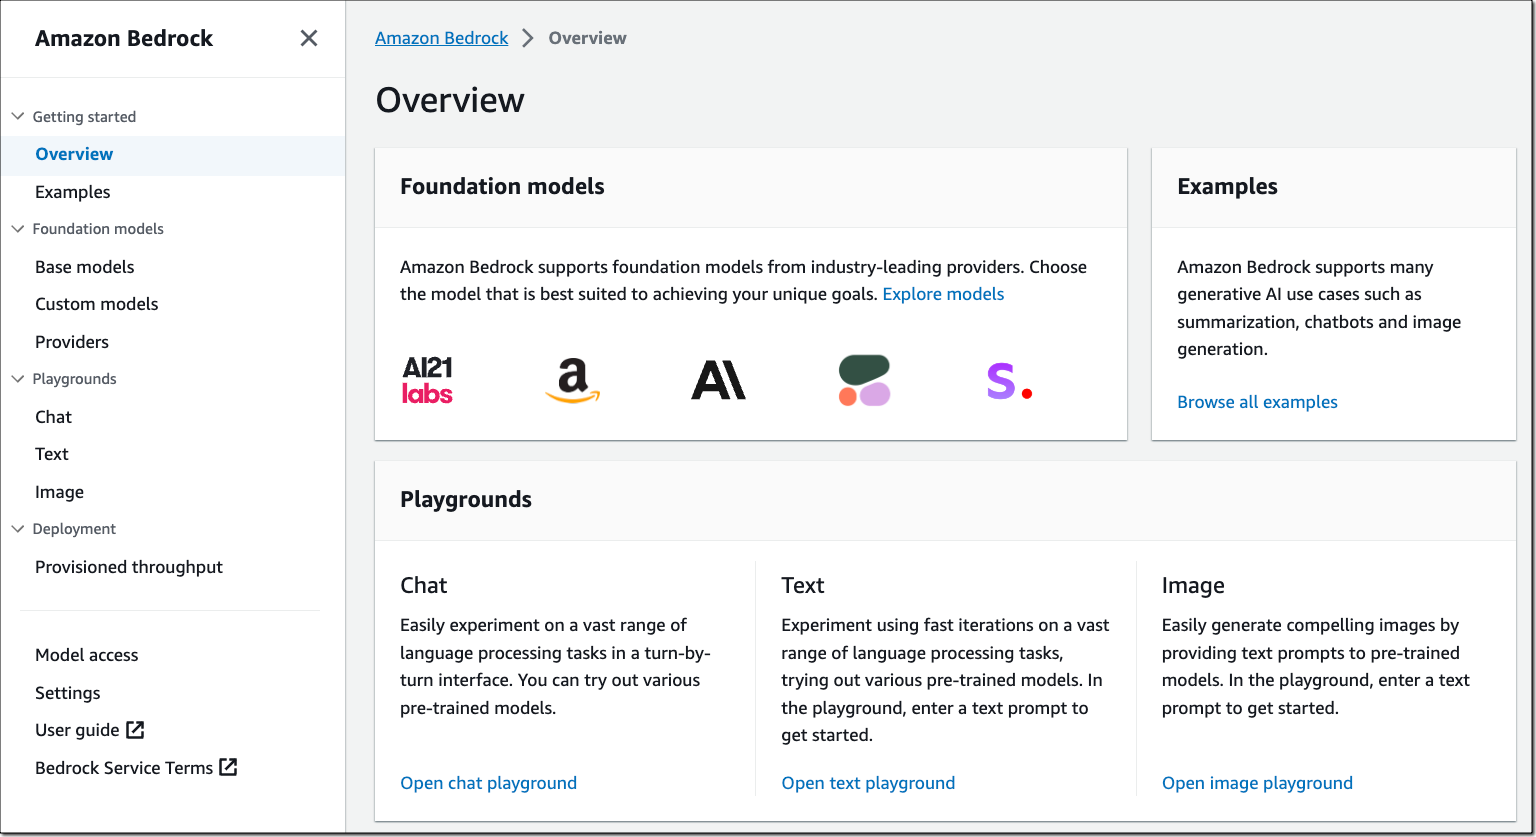Select Base models in sidebar
The height and width of the screenshot is (837, 1536).
click(84, 267)
